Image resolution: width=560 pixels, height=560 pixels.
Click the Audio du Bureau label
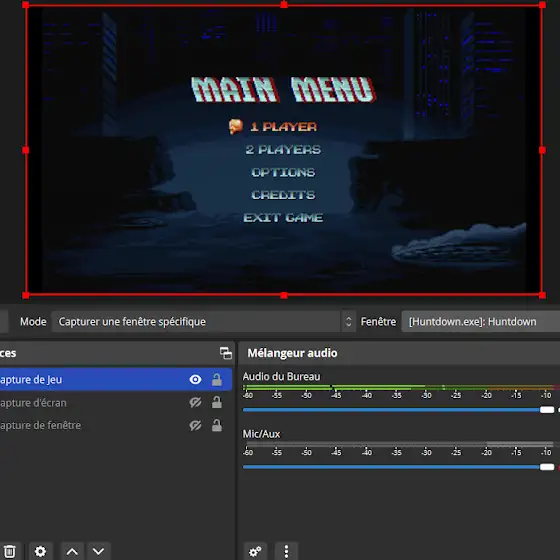click(281, 376)
